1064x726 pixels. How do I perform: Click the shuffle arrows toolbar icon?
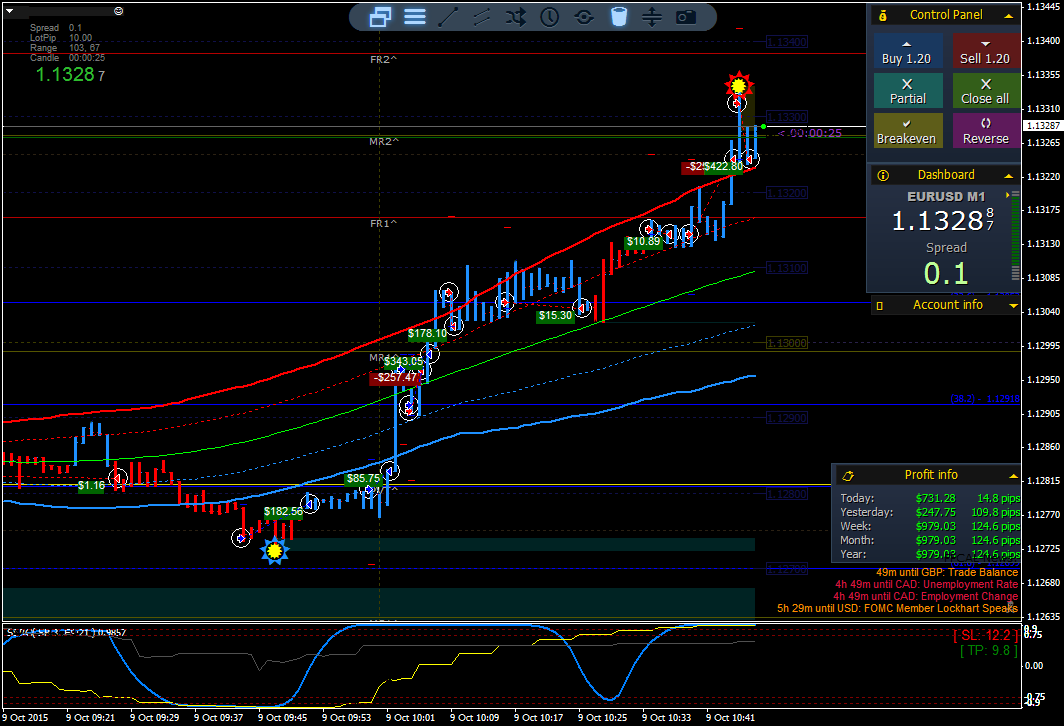[516, 17]
